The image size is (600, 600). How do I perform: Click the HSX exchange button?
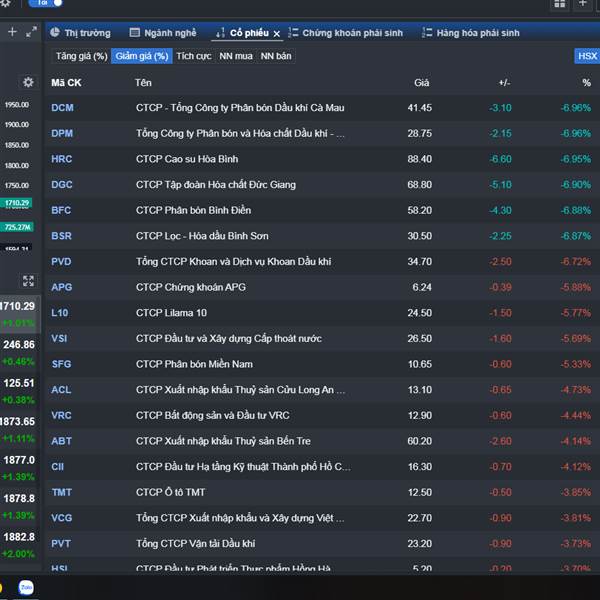point(587,56)
